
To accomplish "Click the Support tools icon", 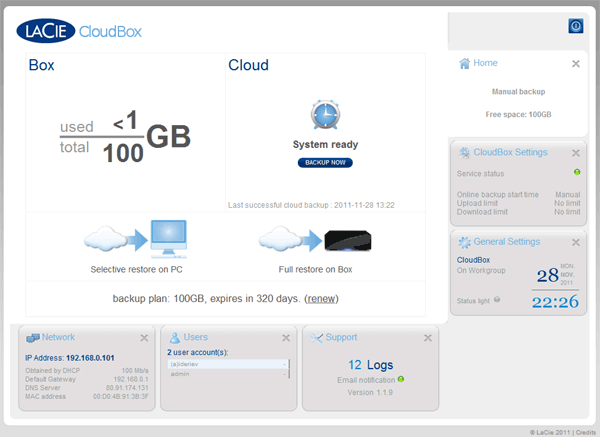I will [x=316, y=338].
